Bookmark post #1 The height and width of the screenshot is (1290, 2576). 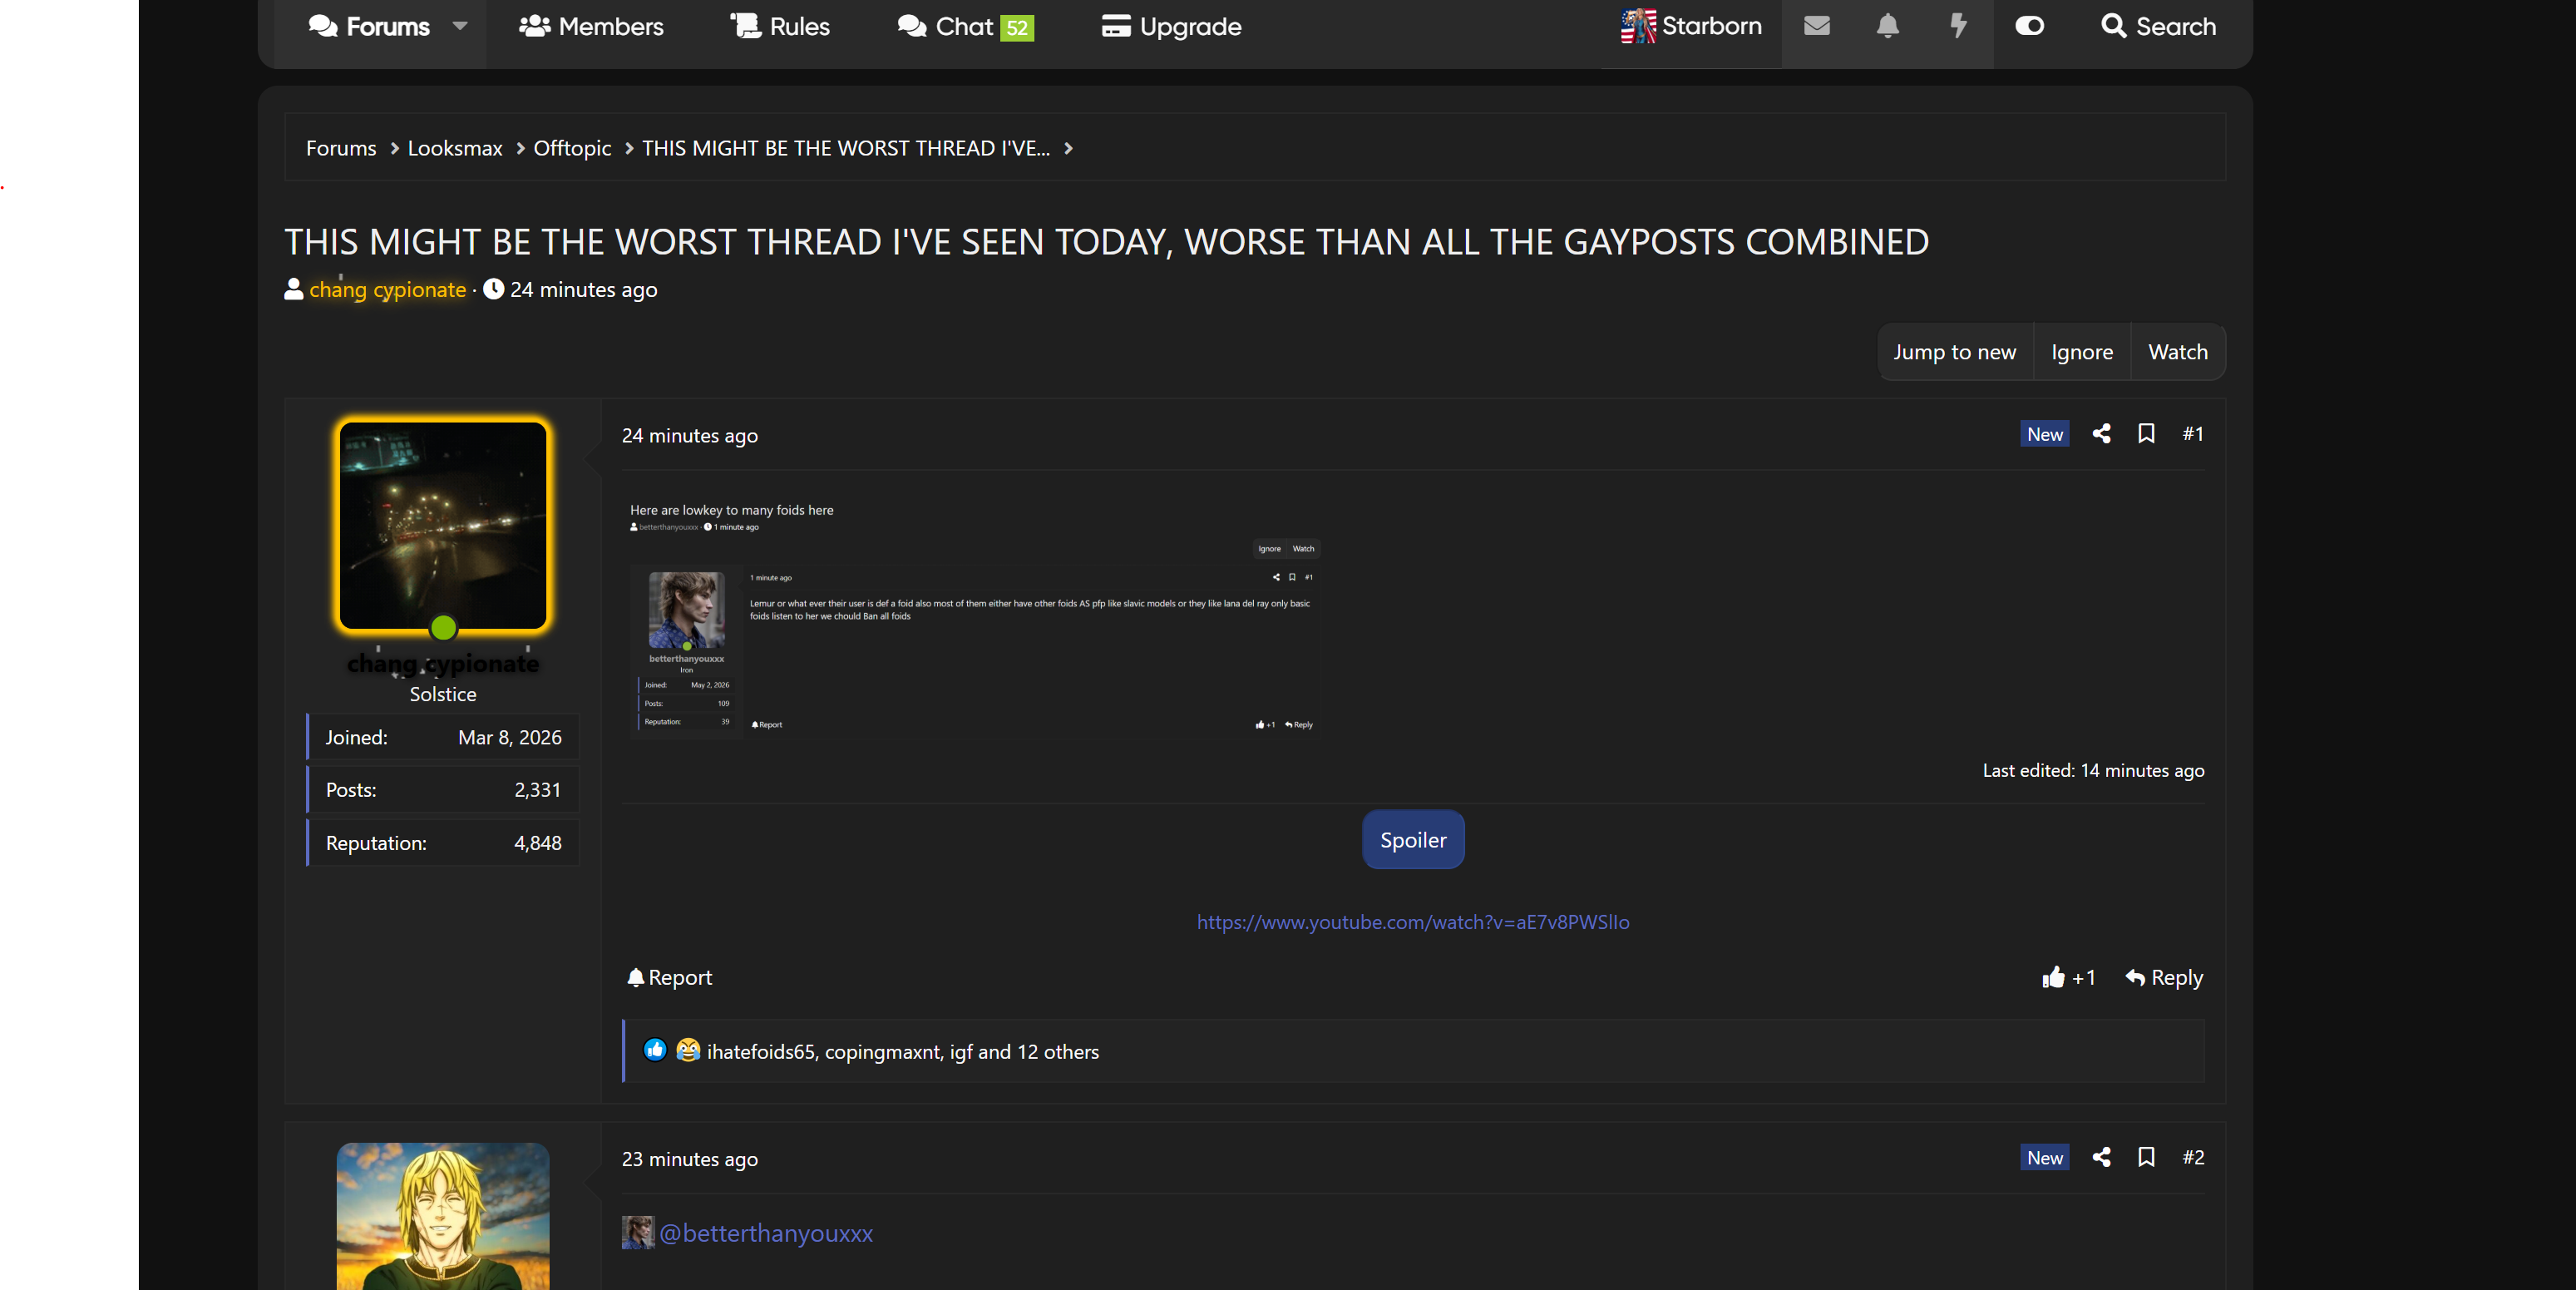[2146, 433]
